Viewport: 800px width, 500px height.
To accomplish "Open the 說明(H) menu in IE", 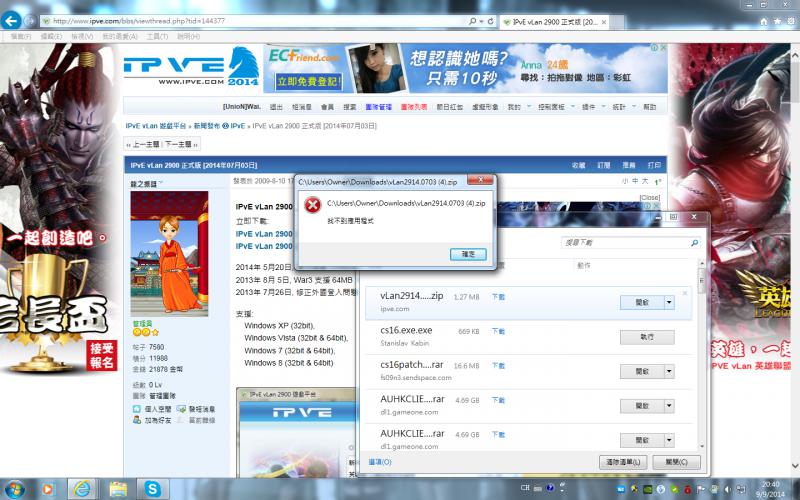I will pos(188,37).
